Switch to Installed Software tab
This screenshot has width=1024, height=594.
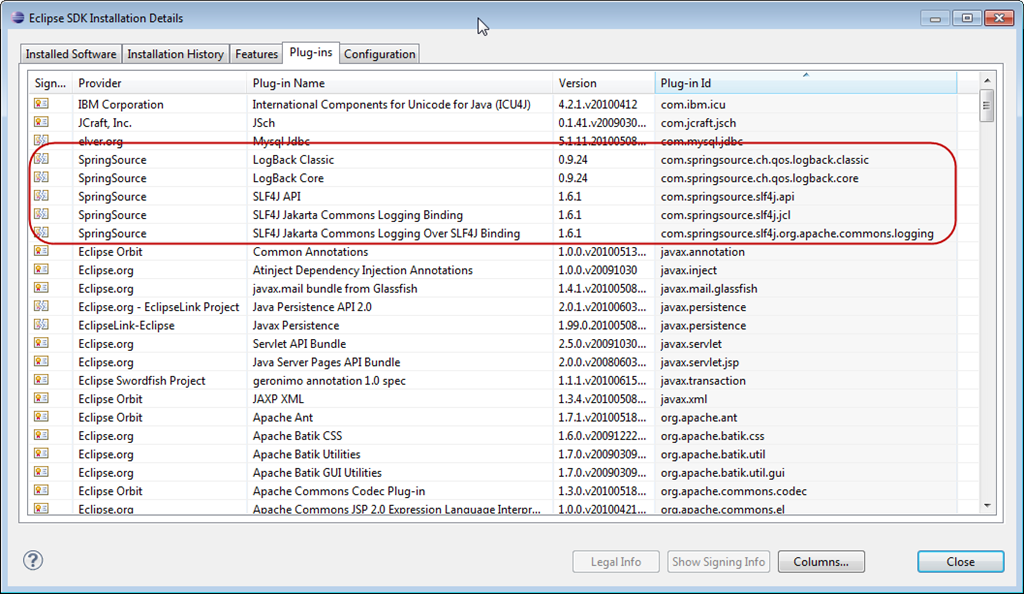[x=71, y=54]
